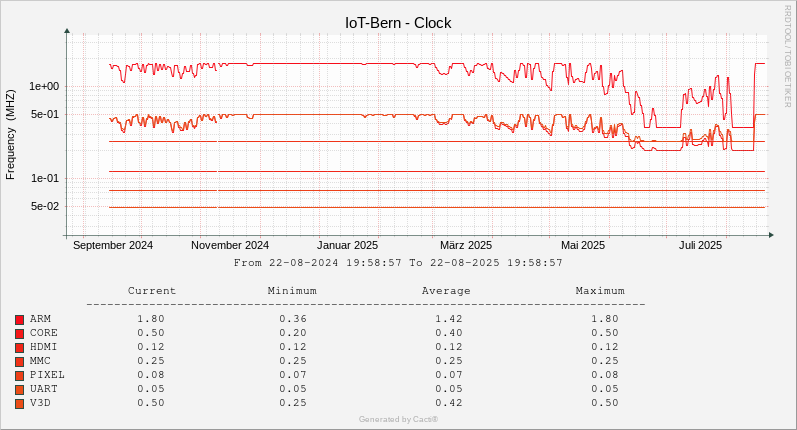Image resolution: width=797 pixels, height=430 pixels.
Task: Click the 'Januar 2025' axis label
Action: (x=347, y=245)
